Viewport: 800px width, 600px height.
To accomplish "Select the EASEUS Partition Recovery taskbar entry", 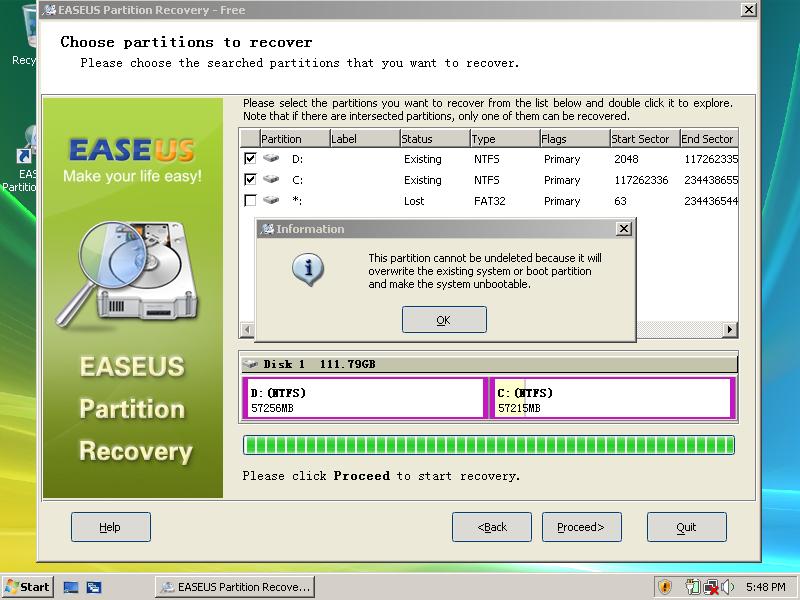I will pyautogui.click(x=235, y=587).
